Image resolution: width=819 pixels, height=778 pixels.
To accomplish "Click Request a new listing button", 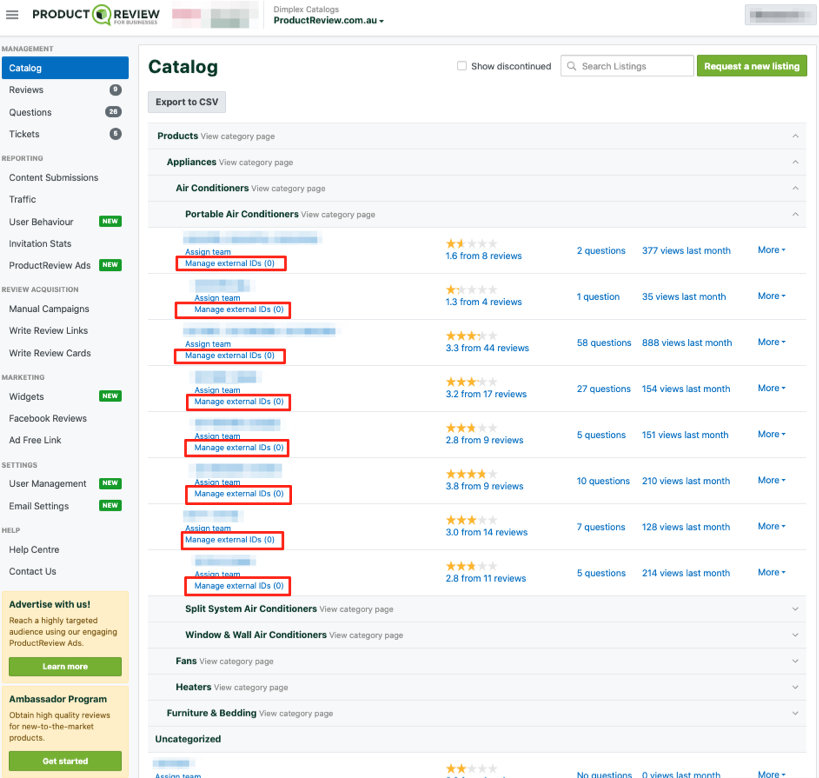I will tap(752, 66).
